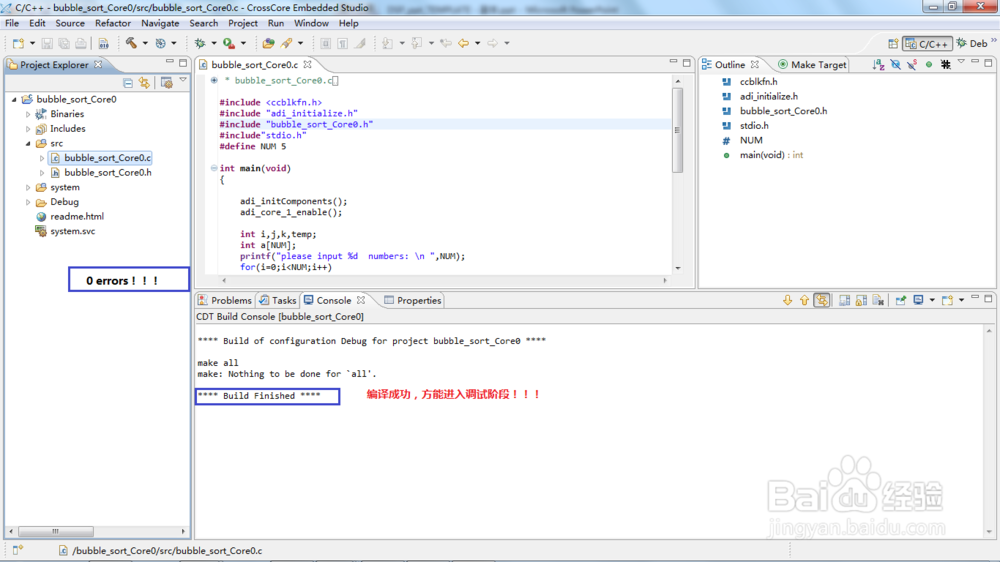Switch to the Problems tab

tap(224, 300)
